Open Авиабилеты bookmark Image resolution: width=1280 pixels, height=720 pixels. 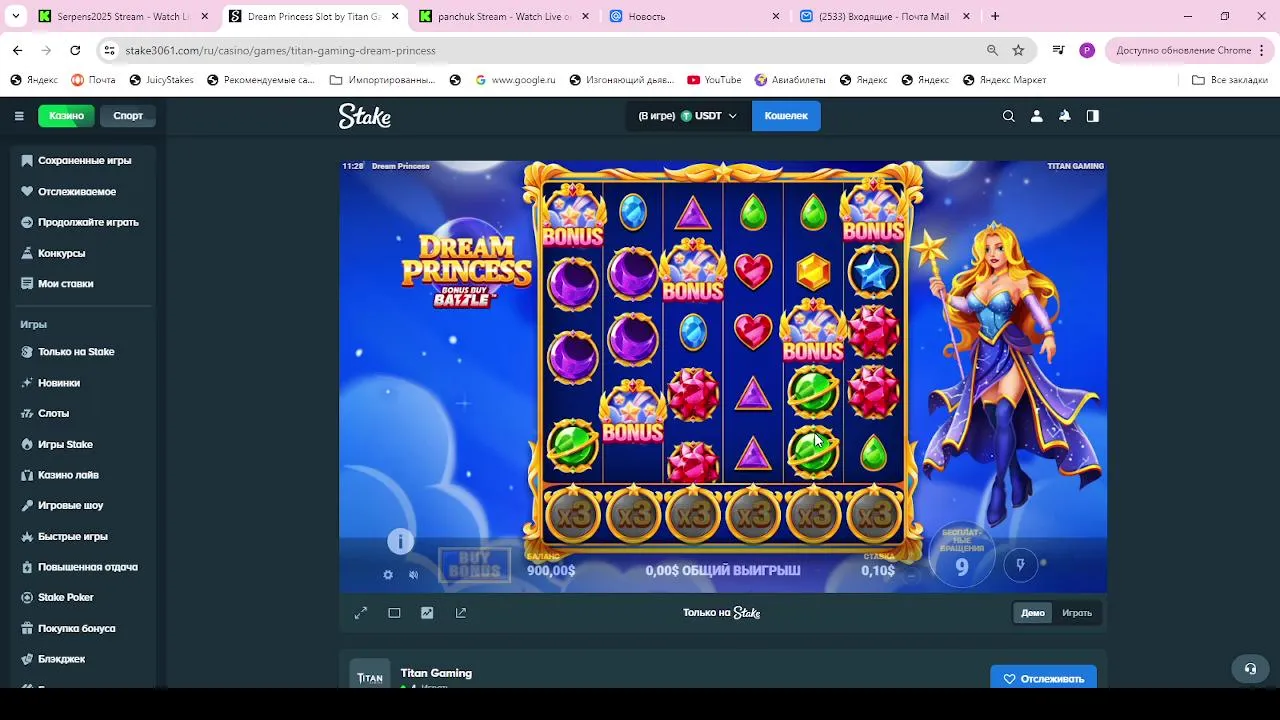tap(790, 80)
